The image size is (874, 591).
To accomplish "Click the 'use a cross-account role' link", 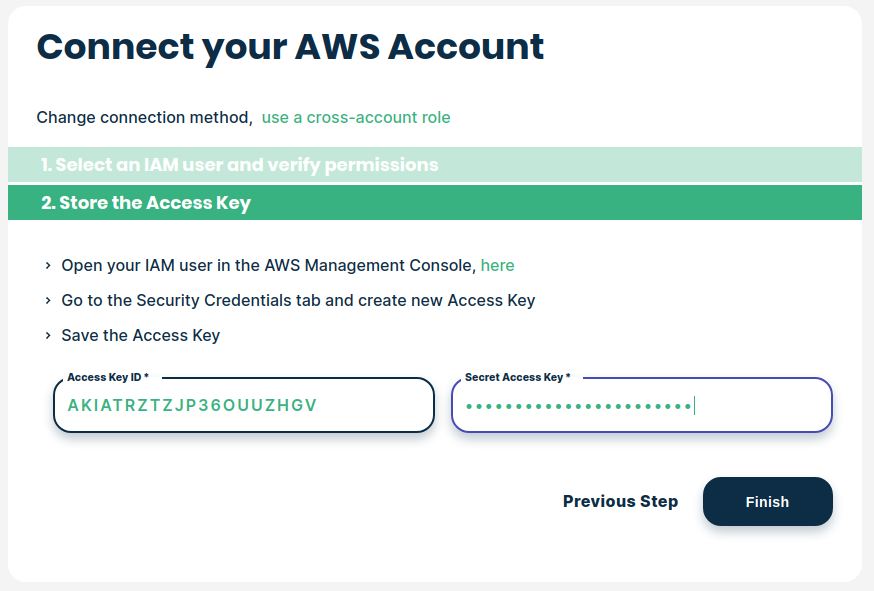I will click(x=356, y=118).
